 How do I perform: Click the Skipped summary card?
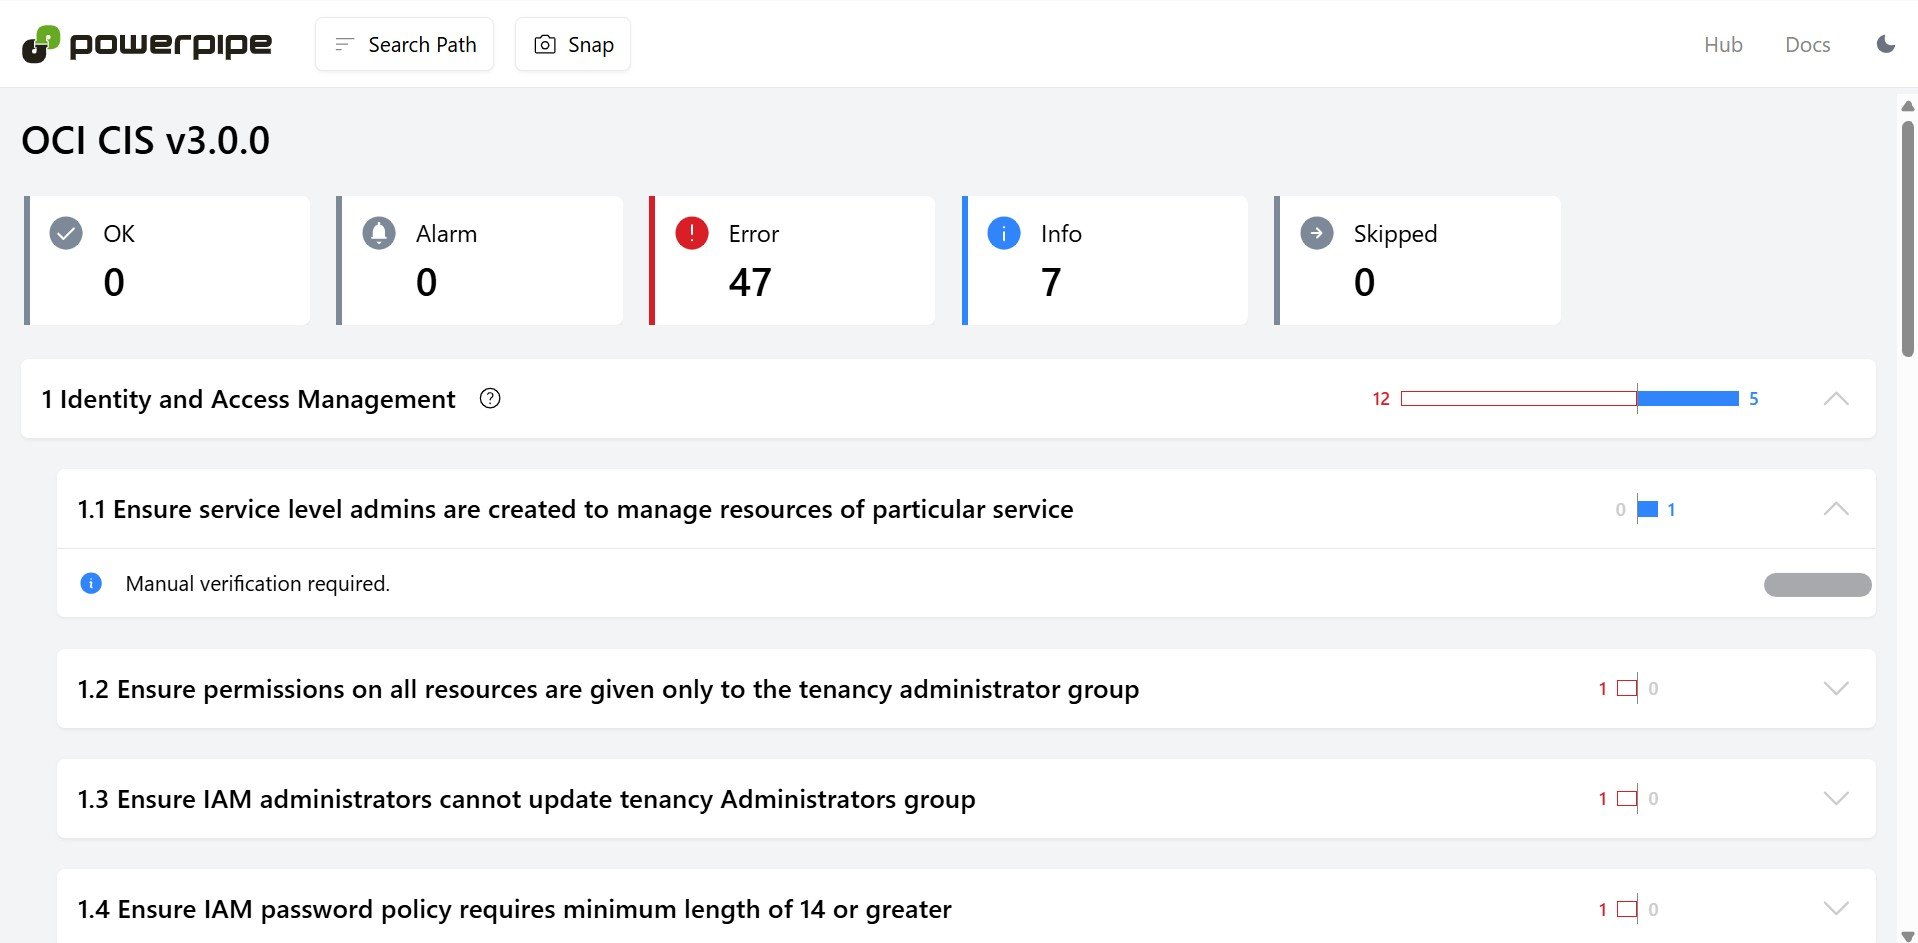[1417, 260]
